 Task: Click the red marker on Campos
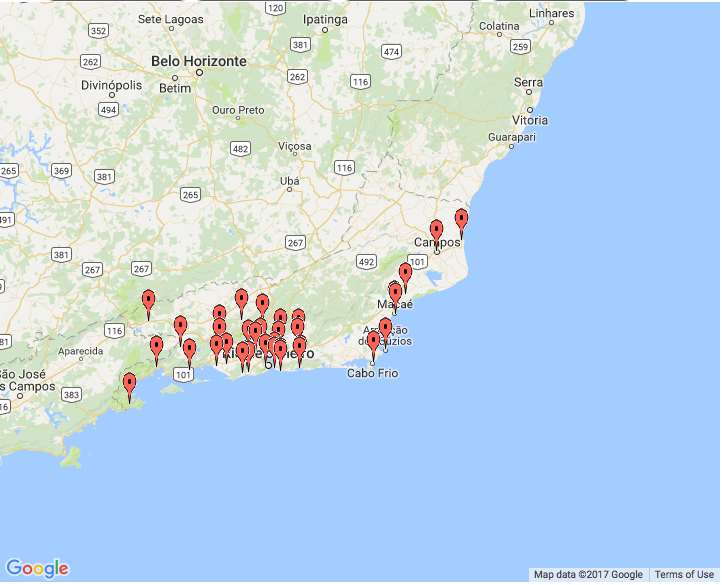pos(436,232)
